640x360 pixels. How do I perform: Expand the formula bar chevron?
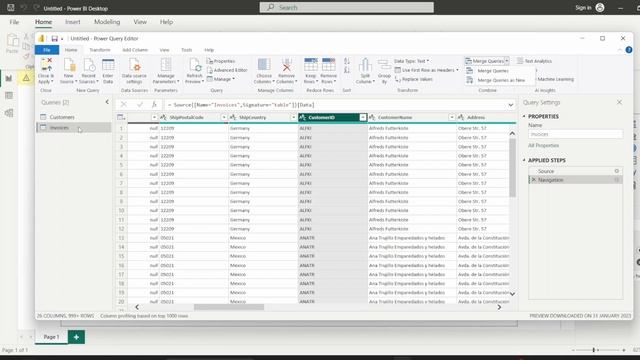(x=511, y=105)
